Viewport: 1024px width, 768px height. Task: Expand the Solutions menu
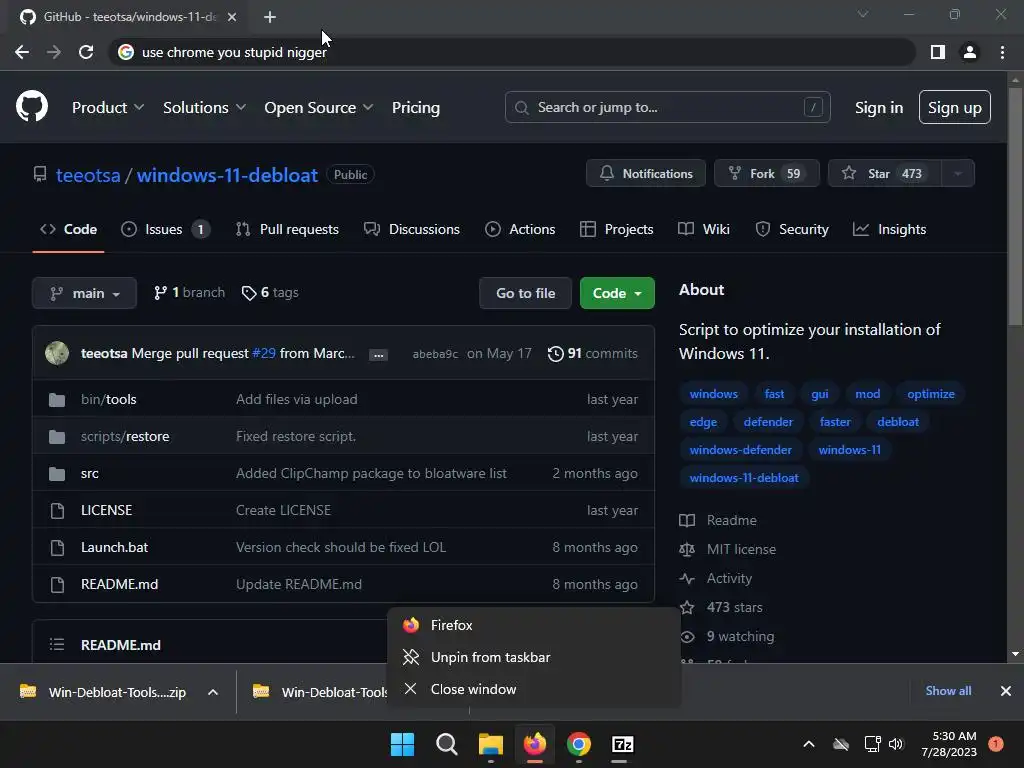click(x=204, y=107)
